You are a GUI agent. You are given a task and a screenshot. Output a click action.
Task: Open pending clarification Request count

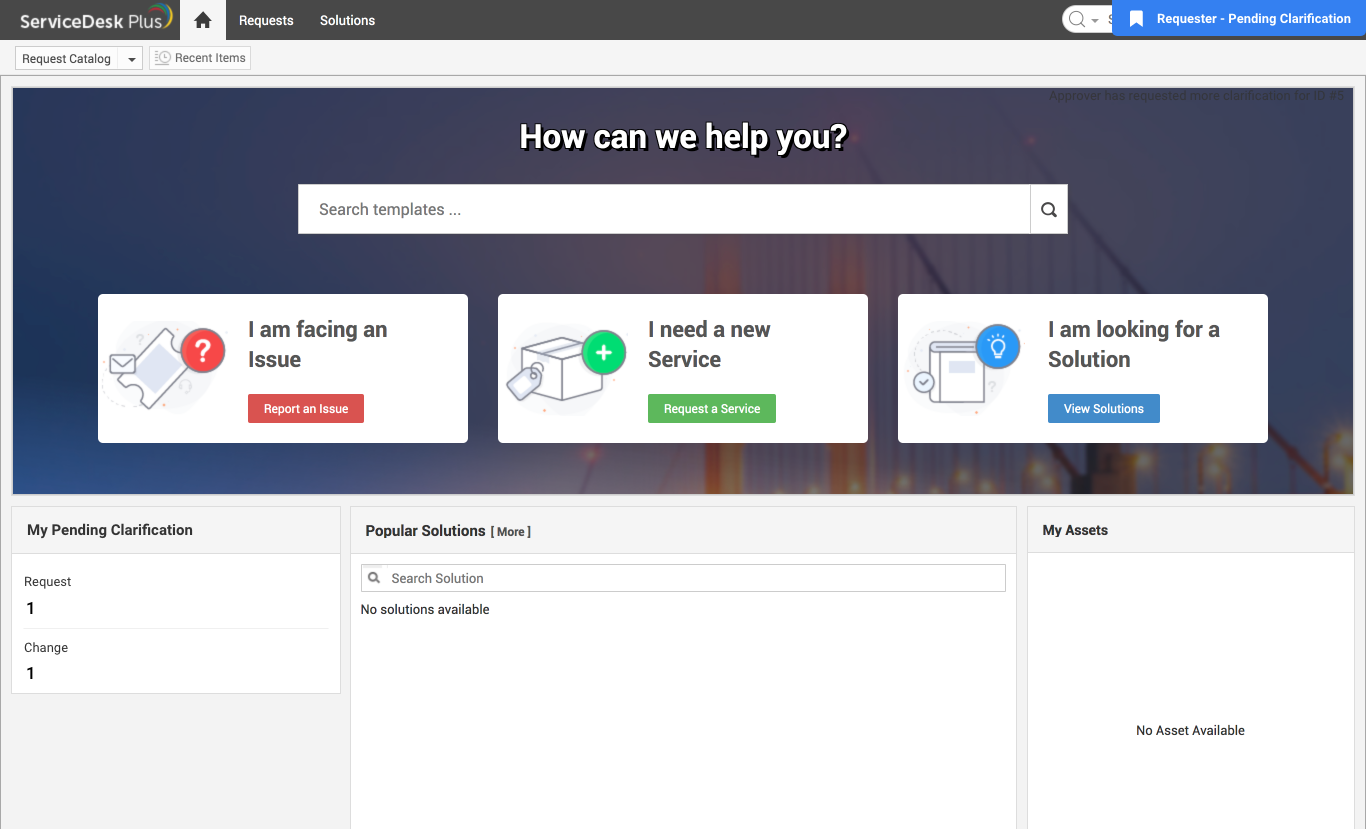tap(31, 608)
